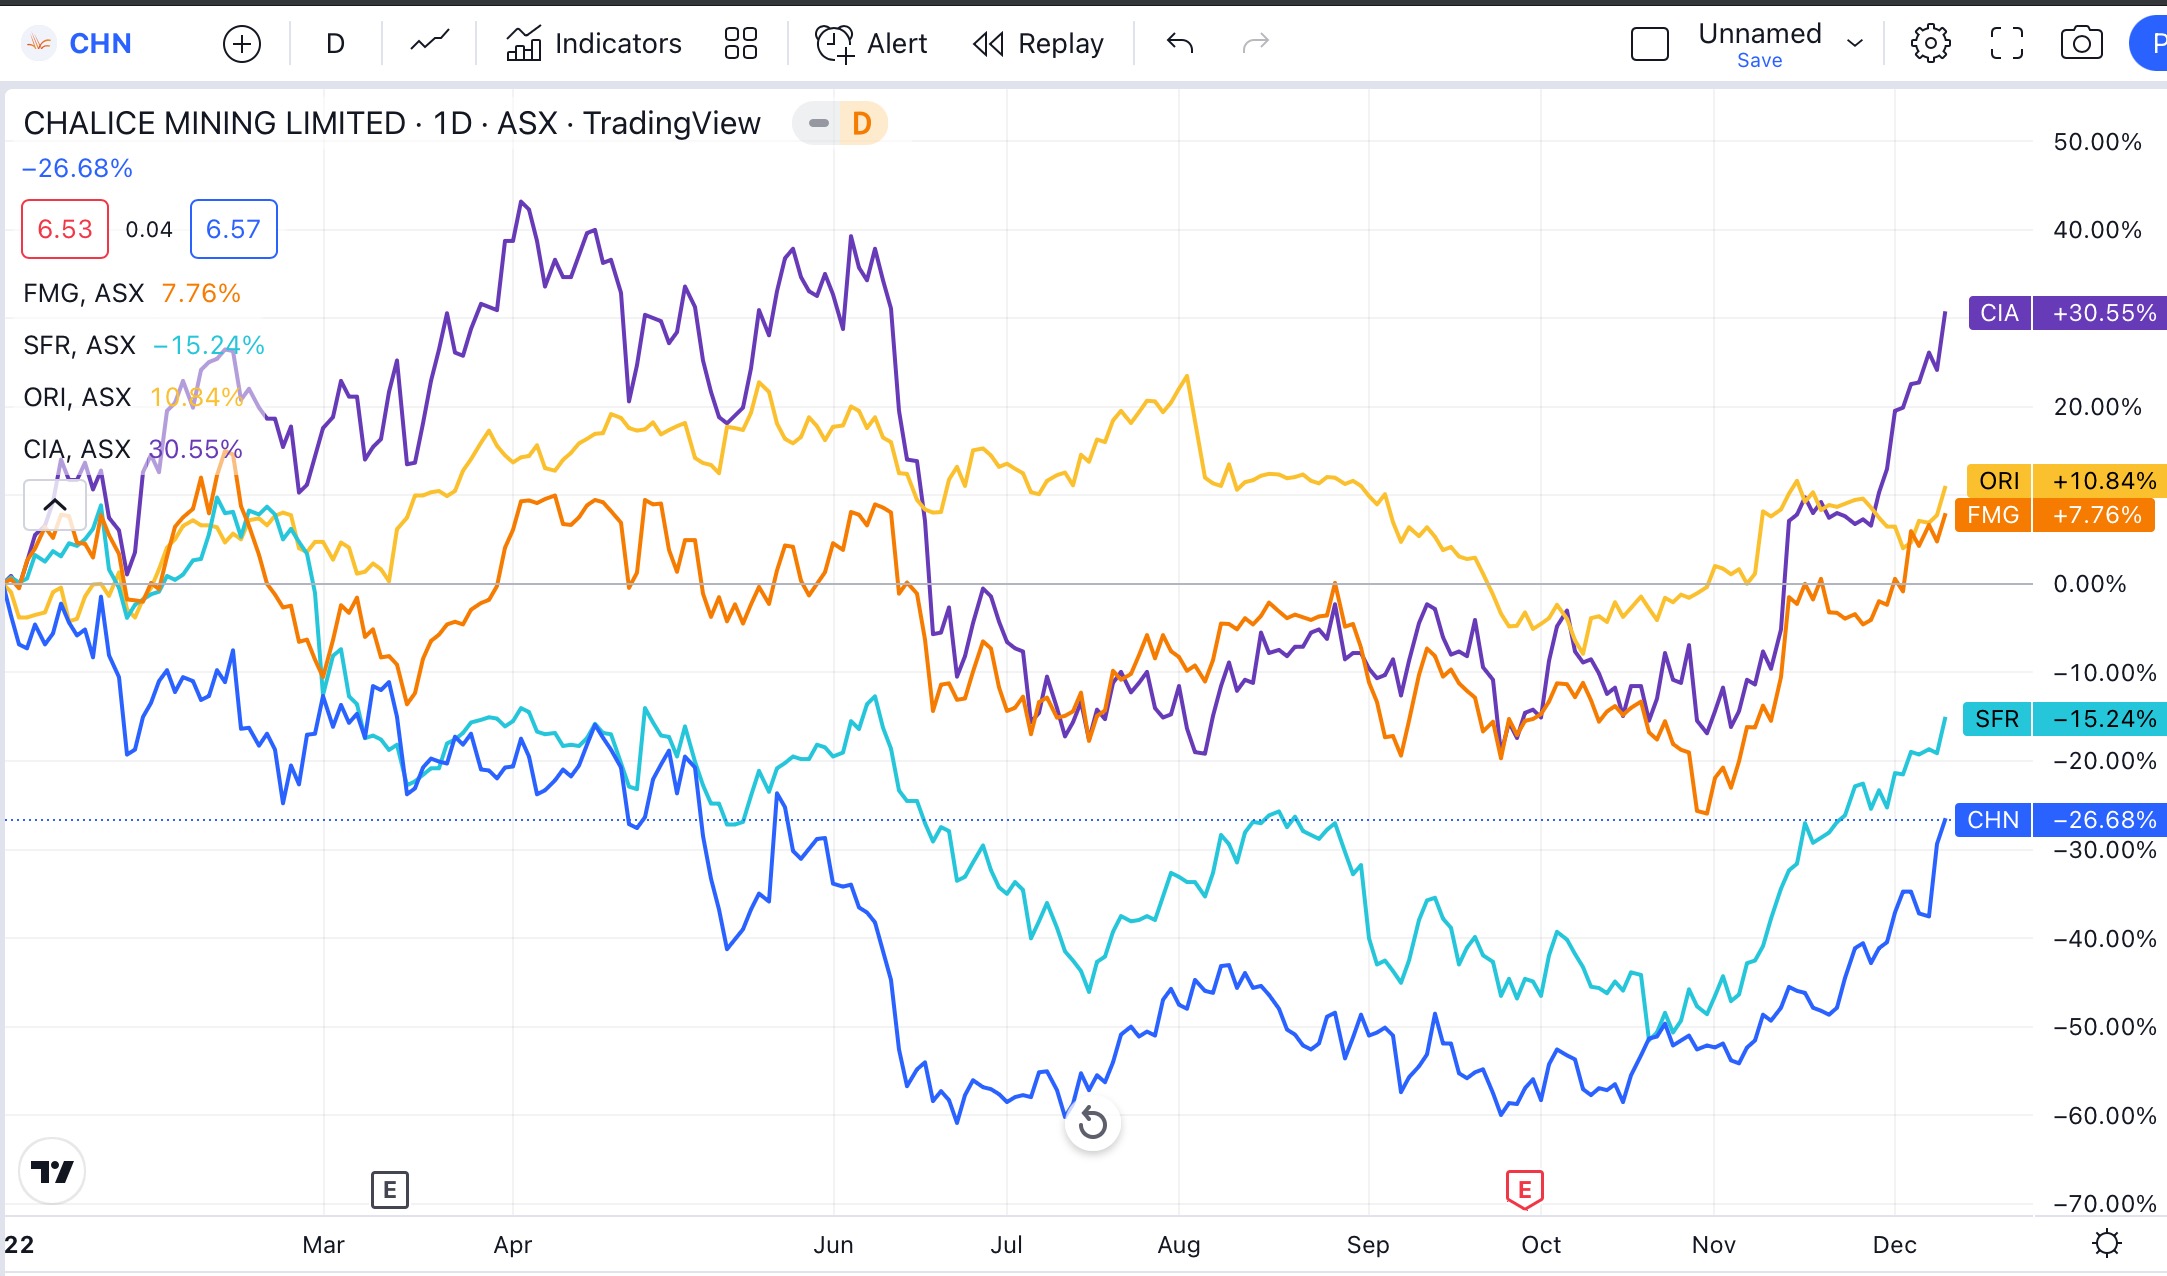This screenshot has height=1276, width=2167.
Task: Click the add symbol plus icon
Action: 241,44
